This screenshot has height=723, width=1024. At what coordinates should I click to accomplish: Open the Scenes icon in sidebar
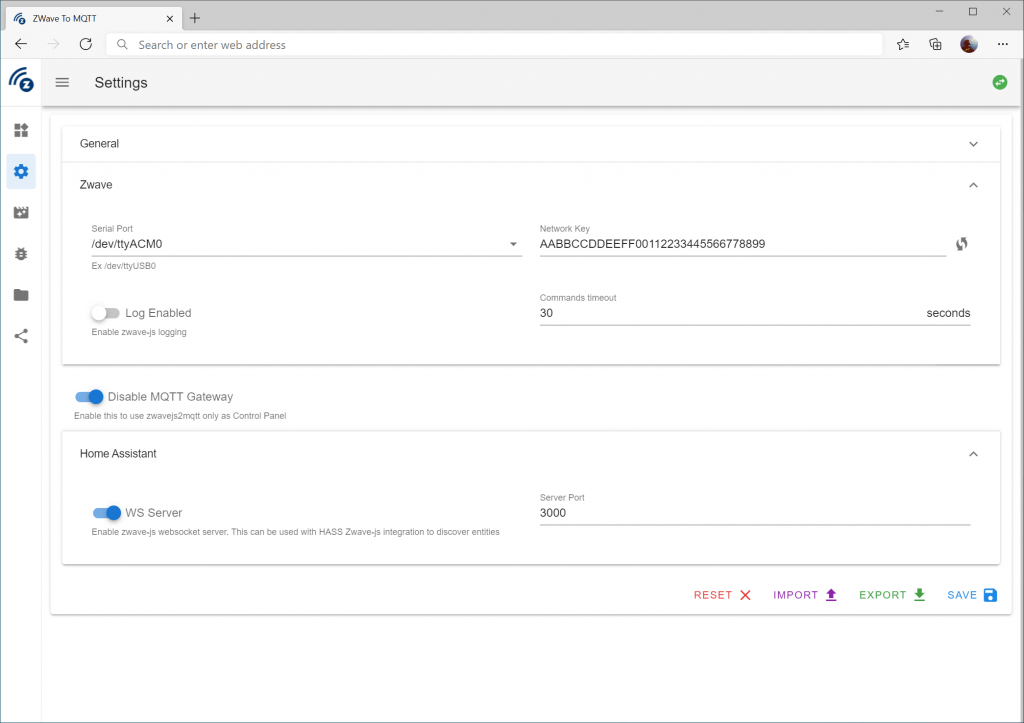tap(21, 212)
